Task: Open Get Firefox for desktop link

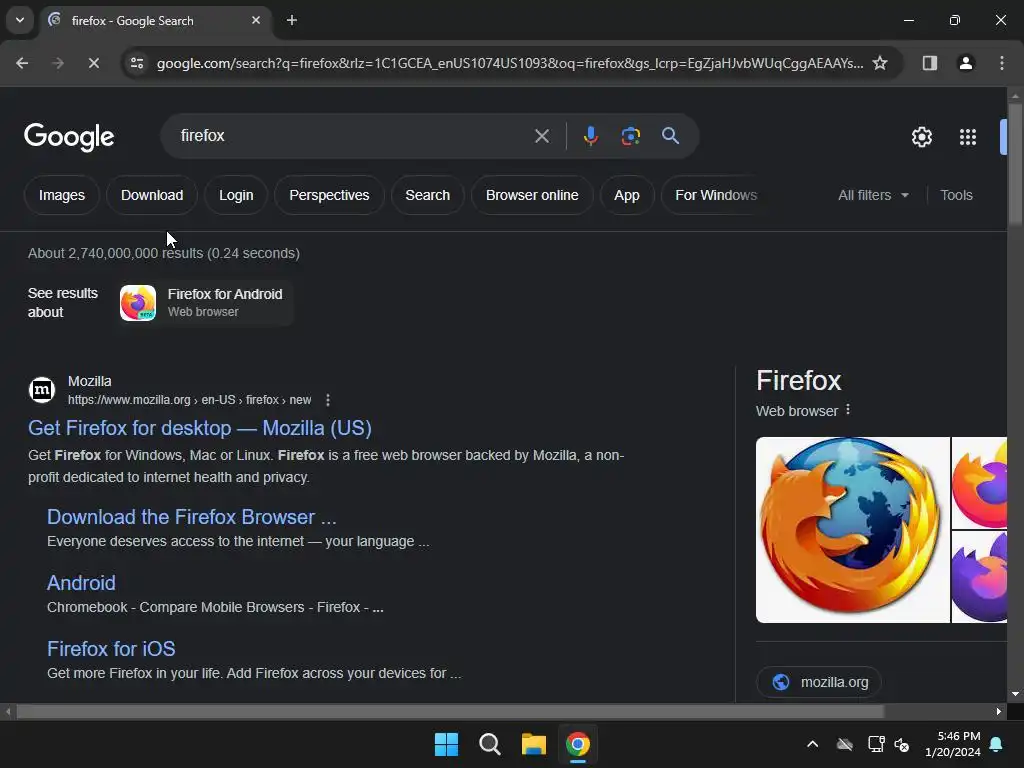Action: 200,428
